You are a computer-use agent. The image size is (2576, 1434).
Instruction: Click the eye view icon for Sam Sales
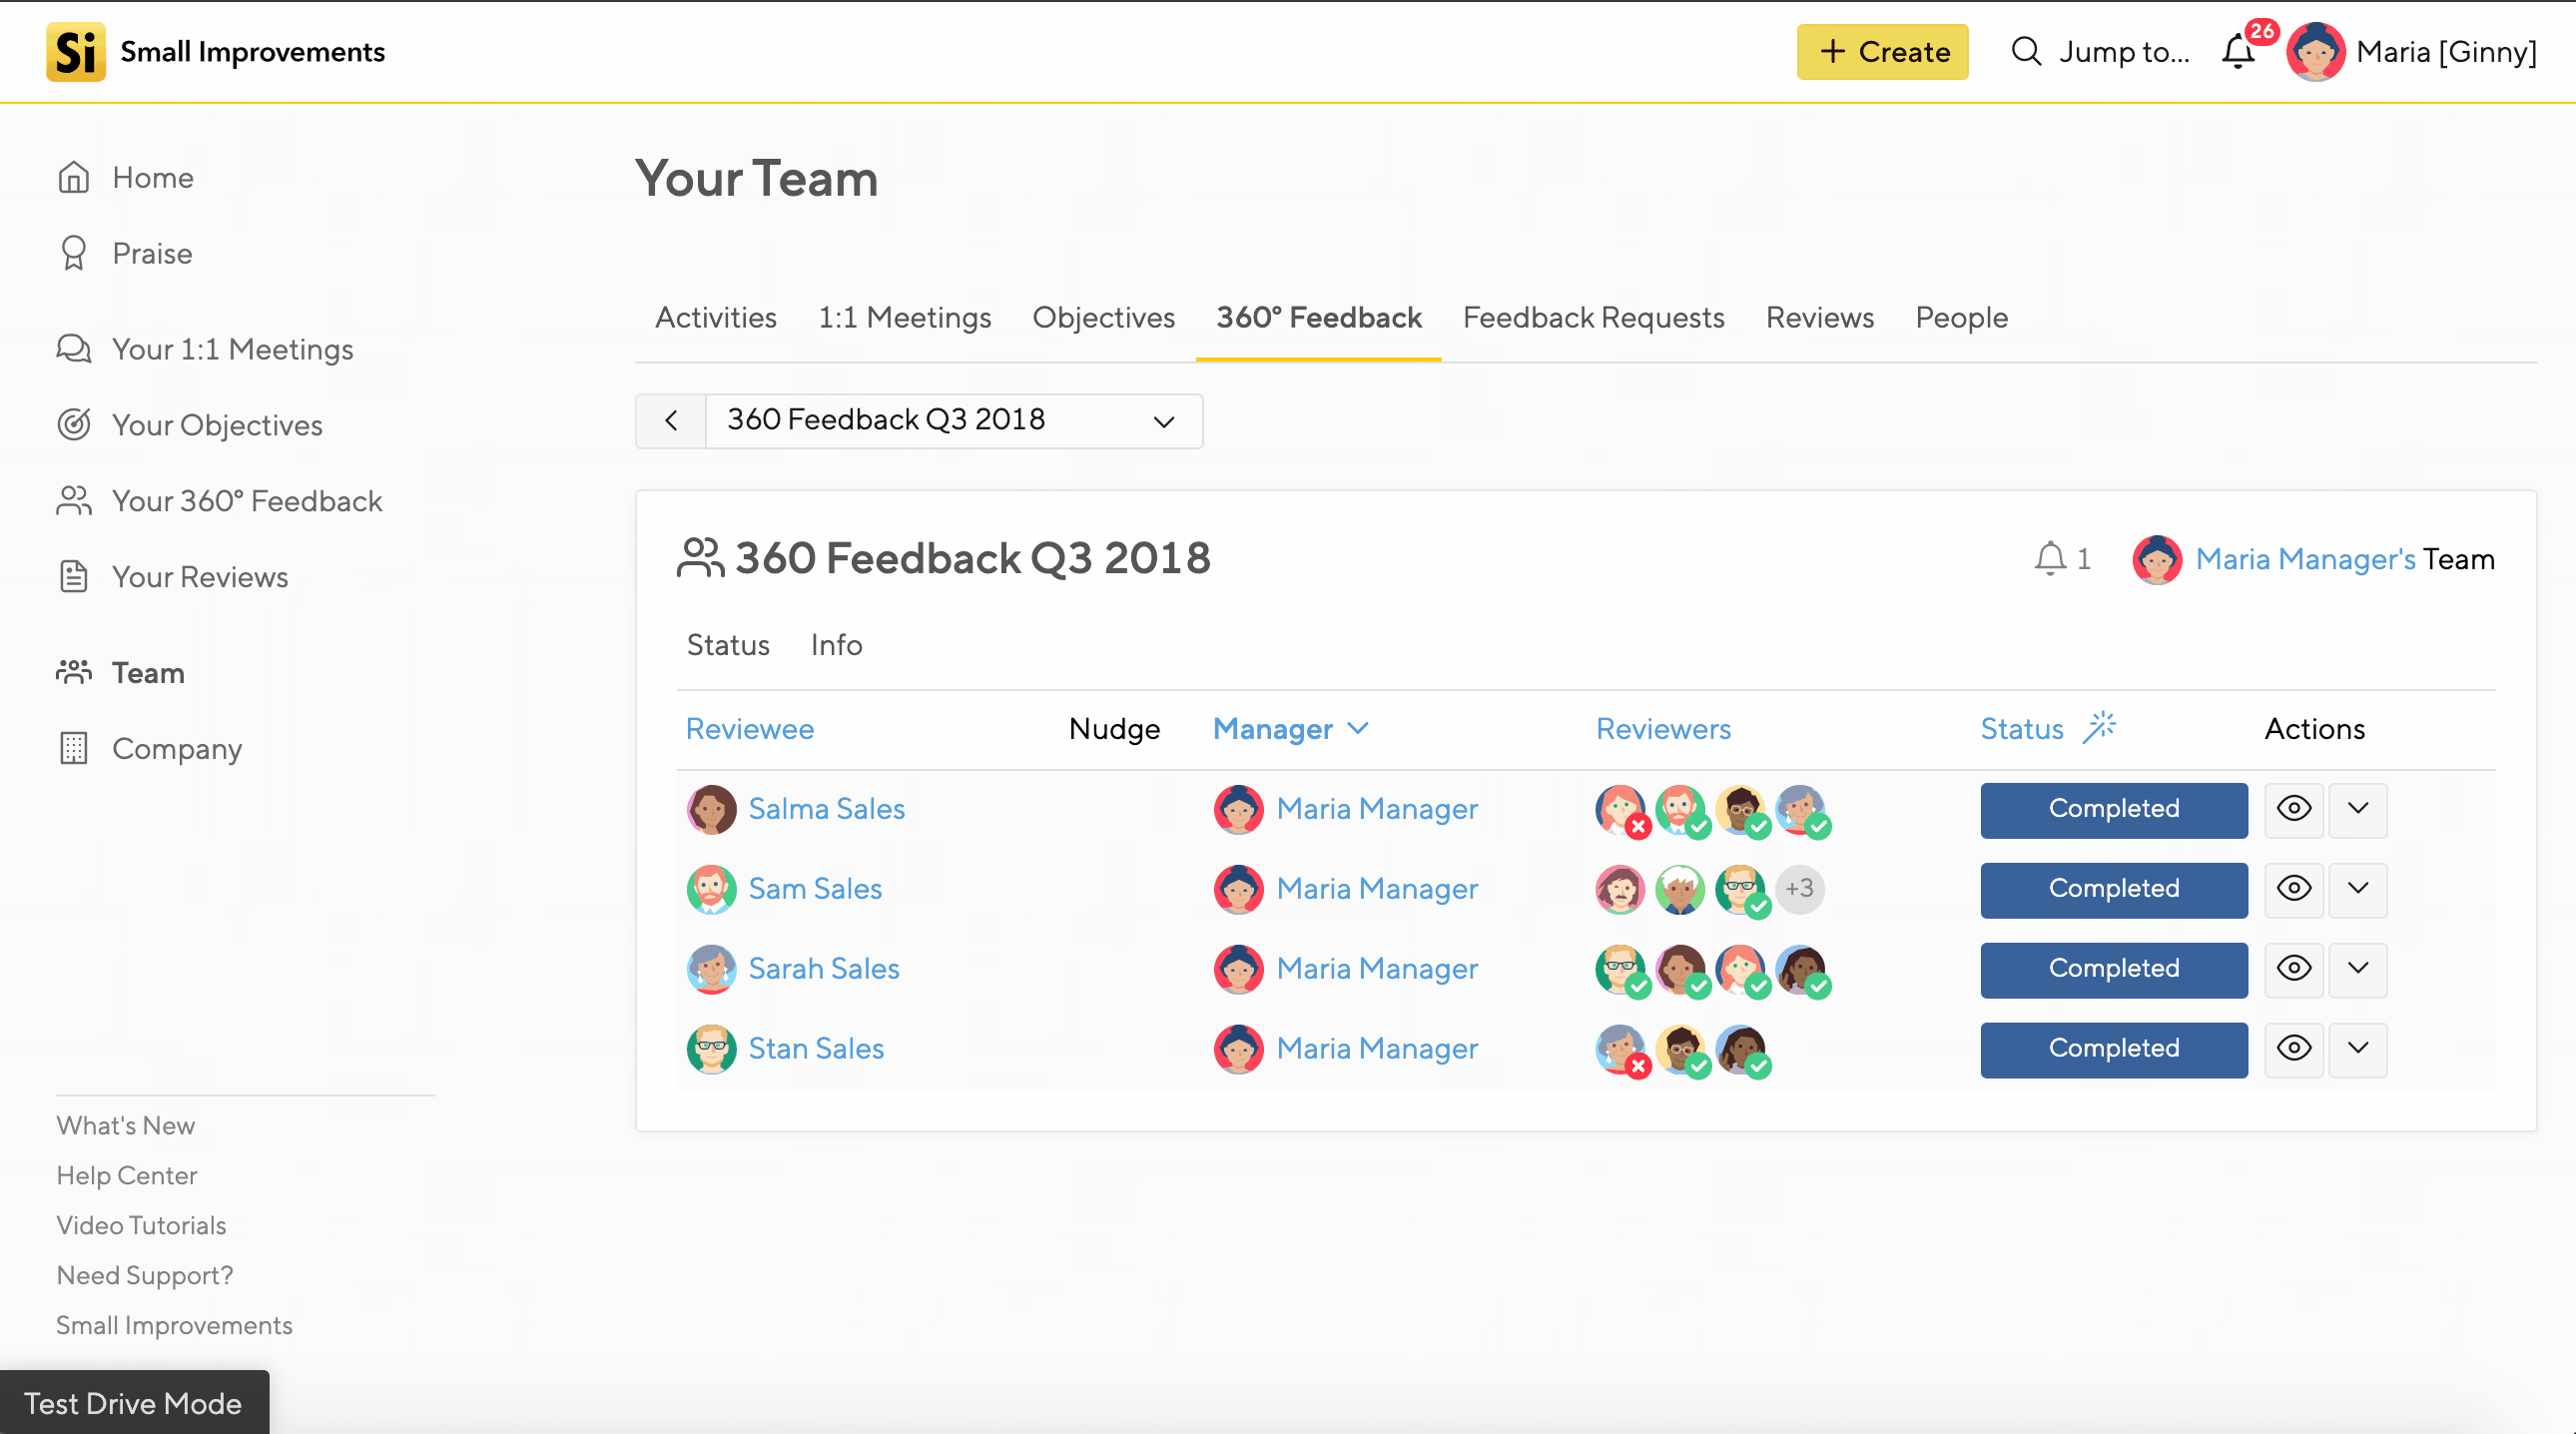[x=2294, y=889]
